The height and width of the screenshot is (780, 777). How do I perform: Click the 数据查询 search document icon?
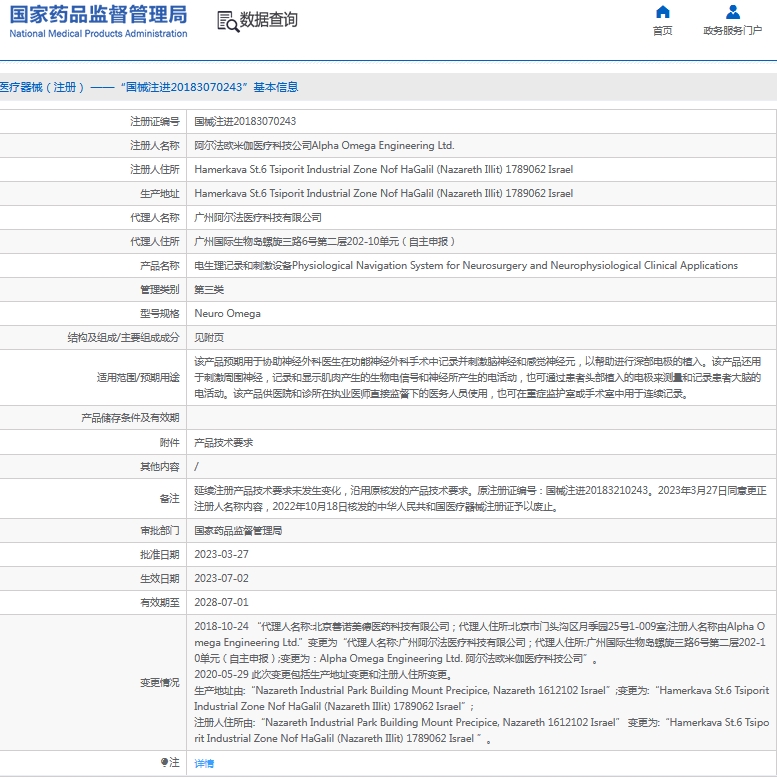228,21
